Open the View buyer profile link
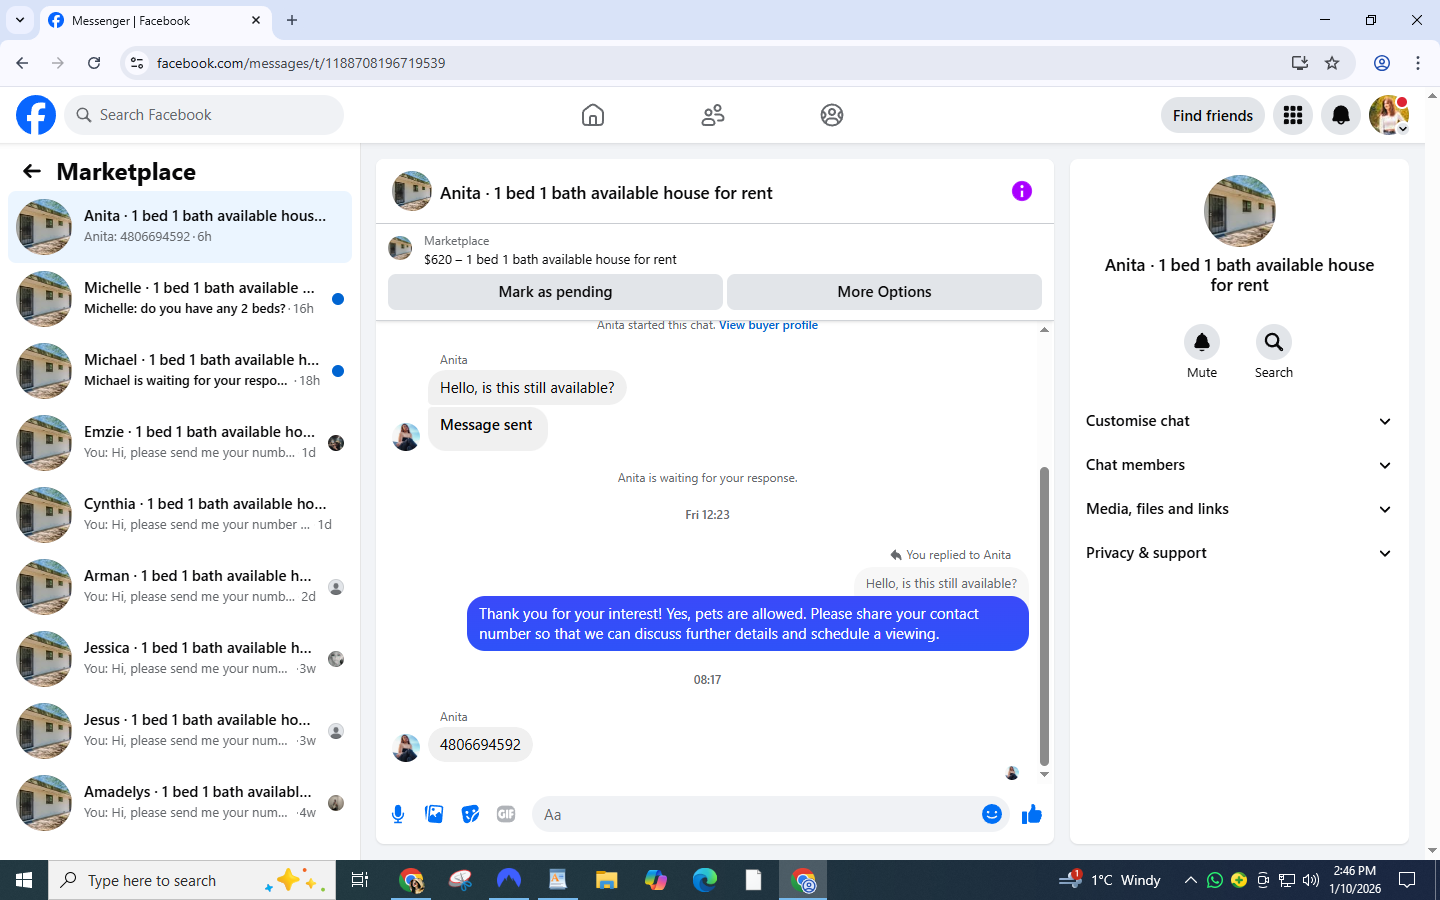The image size is (1440, 900). click(x=768, y=325)
